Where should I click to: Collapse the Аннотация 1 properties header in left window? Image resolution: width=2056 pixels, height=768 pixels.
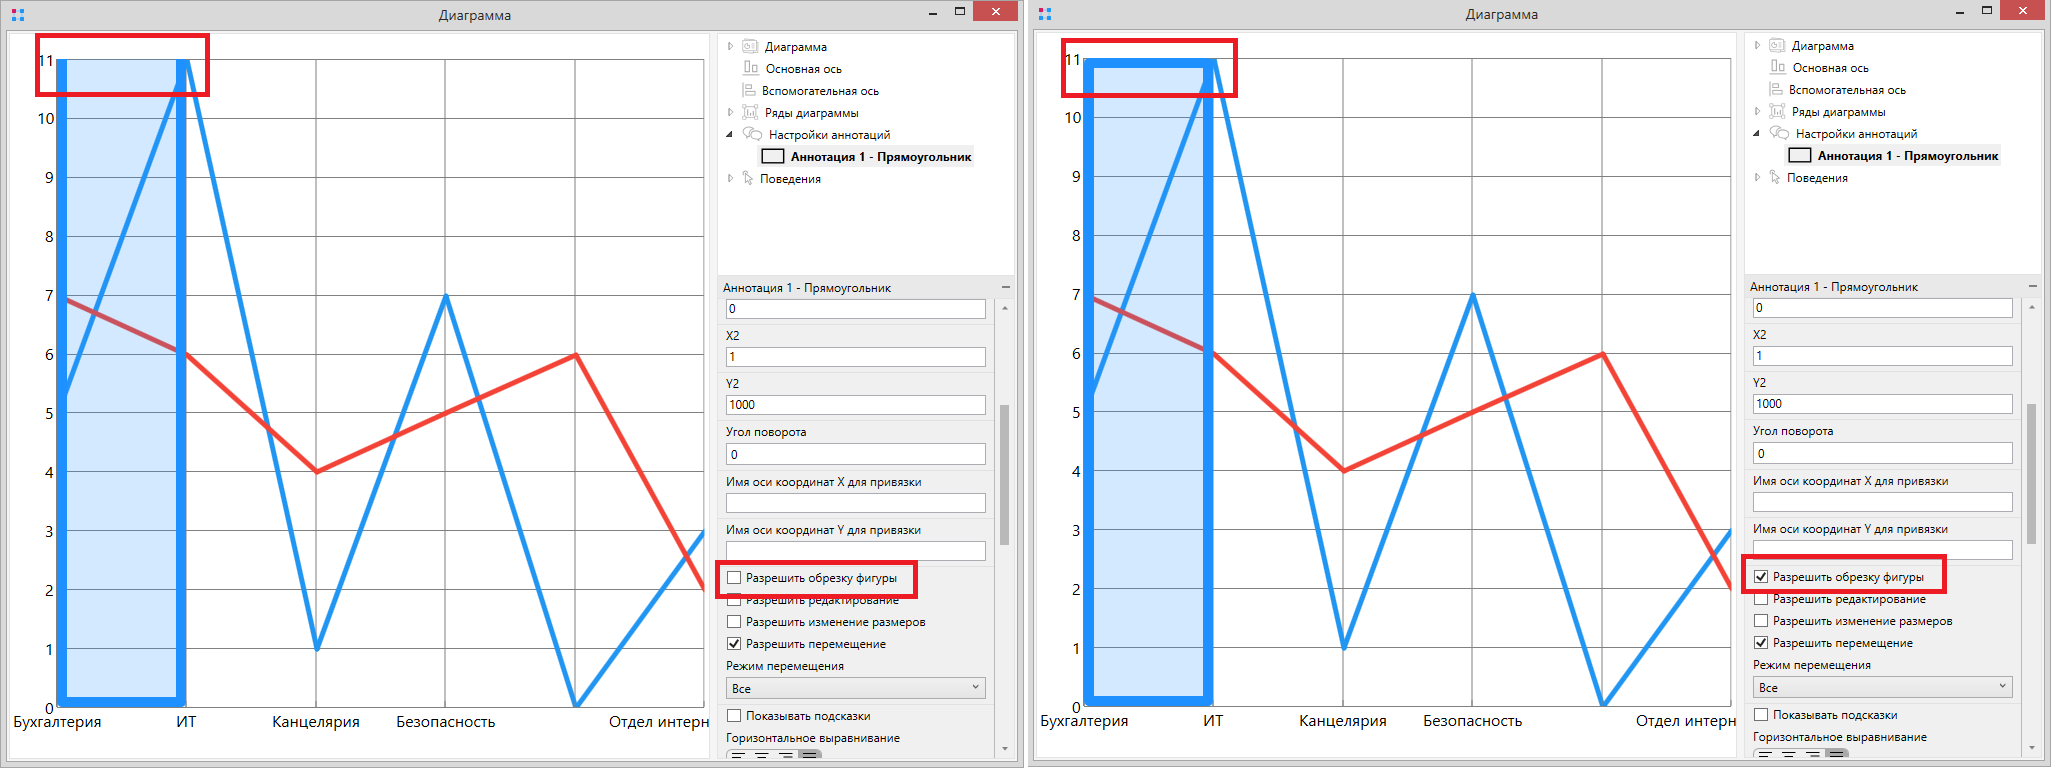(x=1005, y=288)
